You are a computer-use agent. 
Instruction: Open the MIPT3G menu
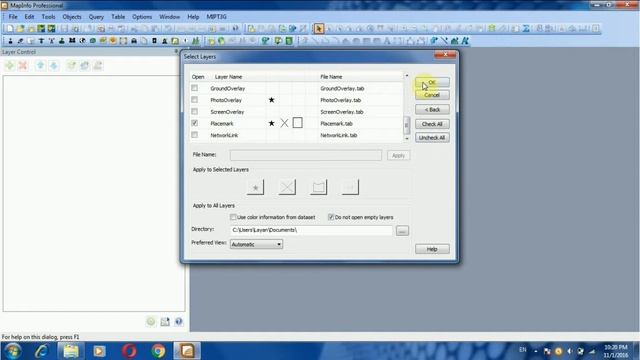pos(216,17)
